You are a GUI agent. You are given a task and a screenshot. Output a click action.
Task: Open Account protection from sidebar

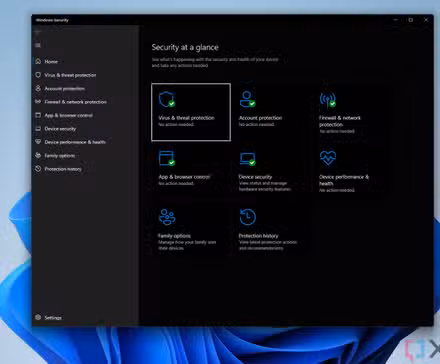pos(65,89)
